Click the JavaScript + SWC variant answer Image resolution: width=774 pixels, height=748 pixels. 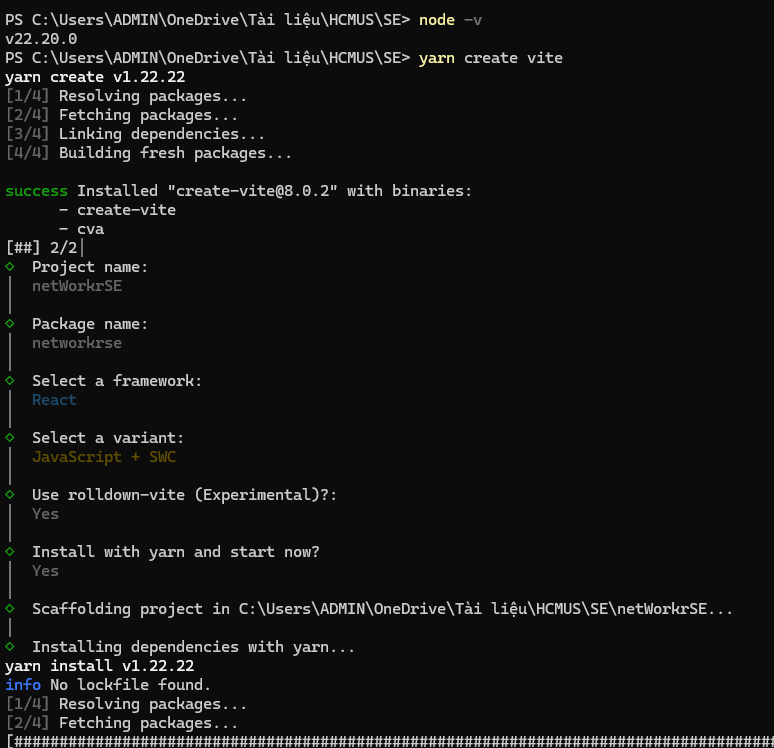pyautogui.click(x=104, y=457)
